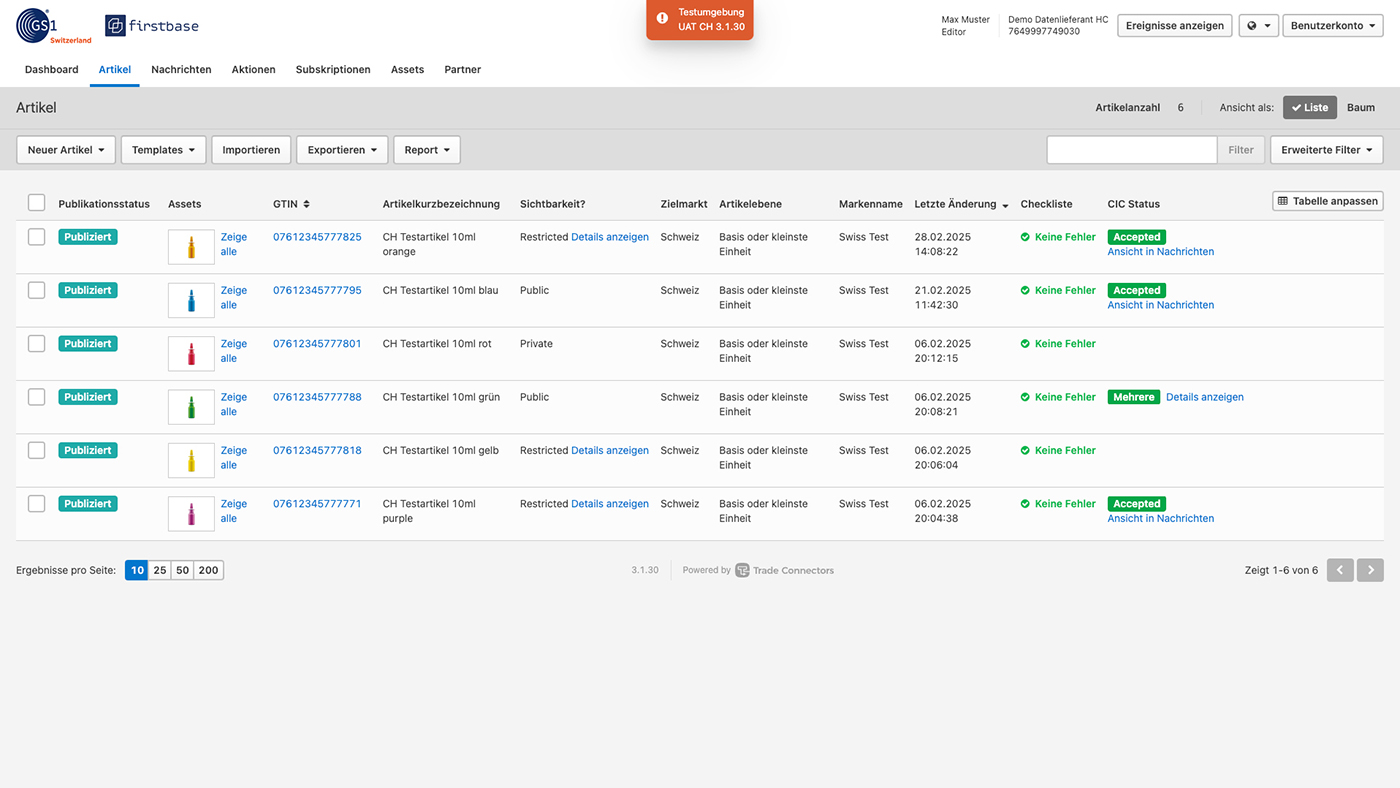Open the Aktionen tab
This screenshot has width=1400, height=788.
click(254, 70)
